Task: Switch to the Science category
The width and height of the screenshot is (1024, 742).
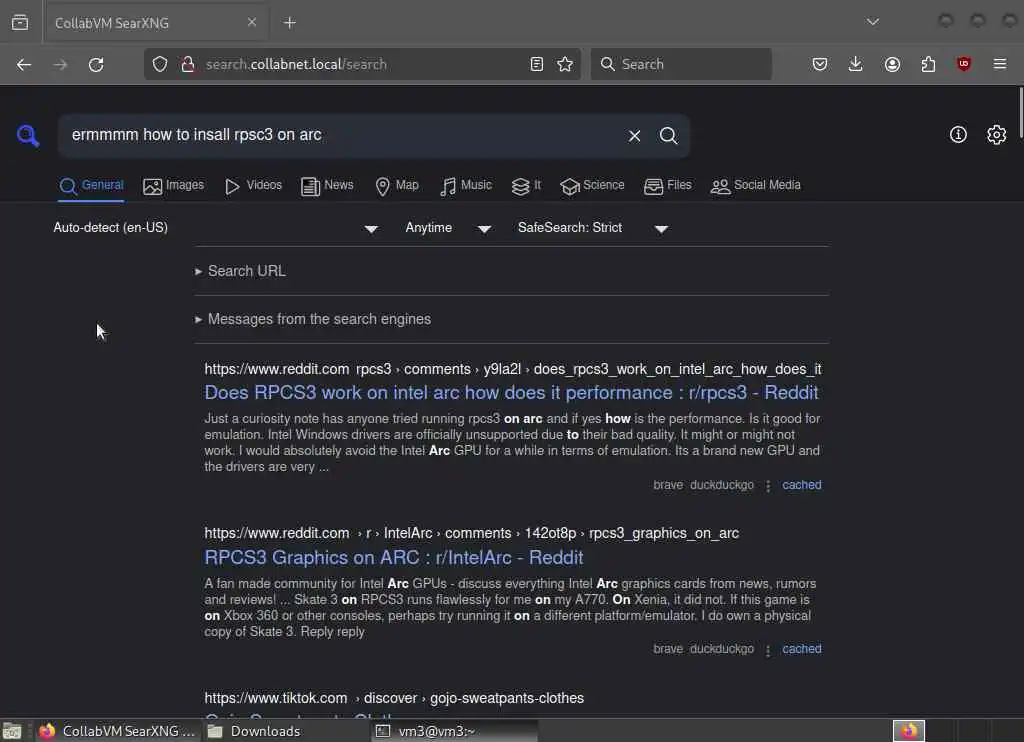Action: 592,186
